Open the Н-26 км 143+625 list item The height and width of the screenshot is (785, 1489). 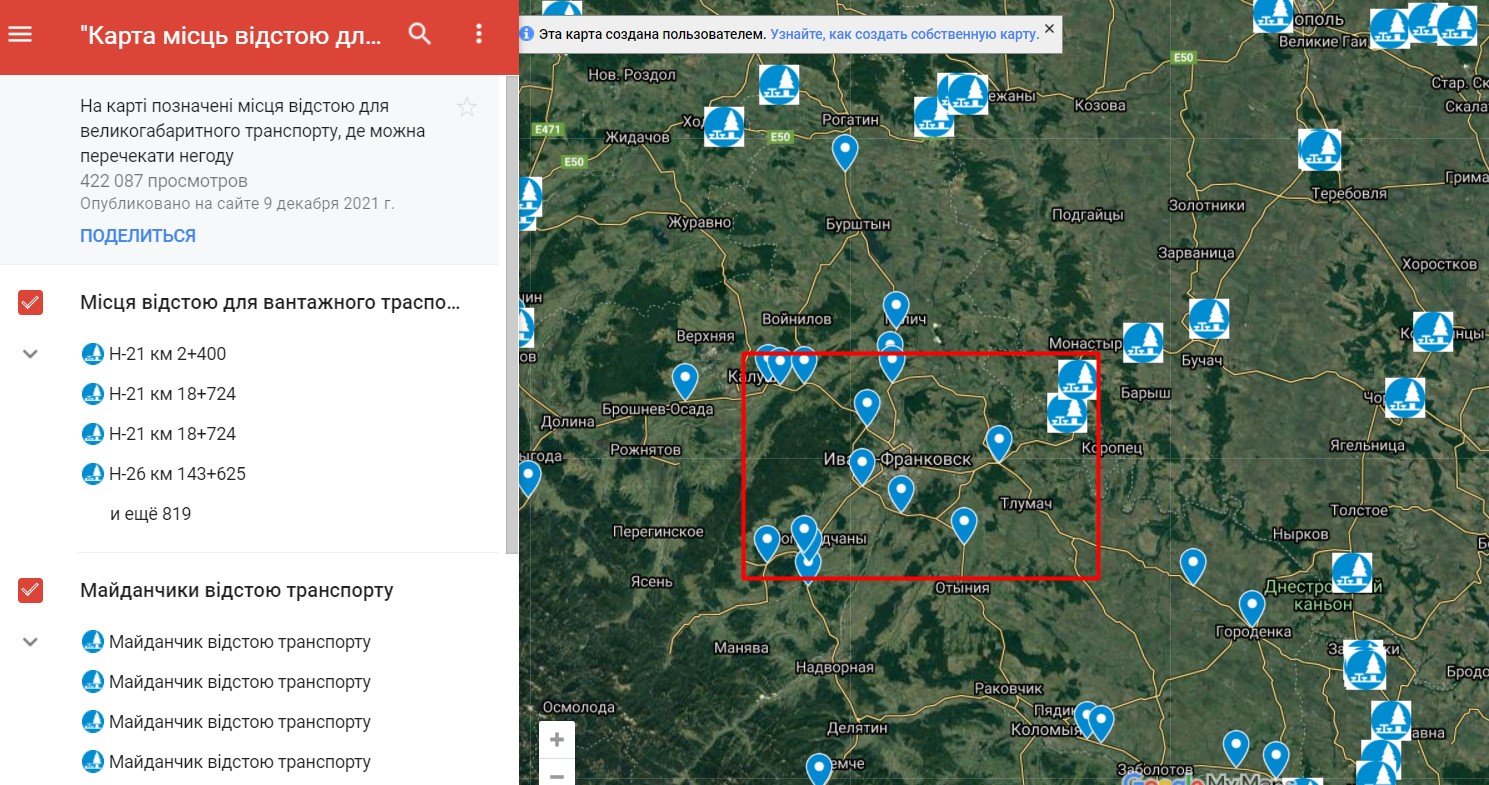click(177, 474)
